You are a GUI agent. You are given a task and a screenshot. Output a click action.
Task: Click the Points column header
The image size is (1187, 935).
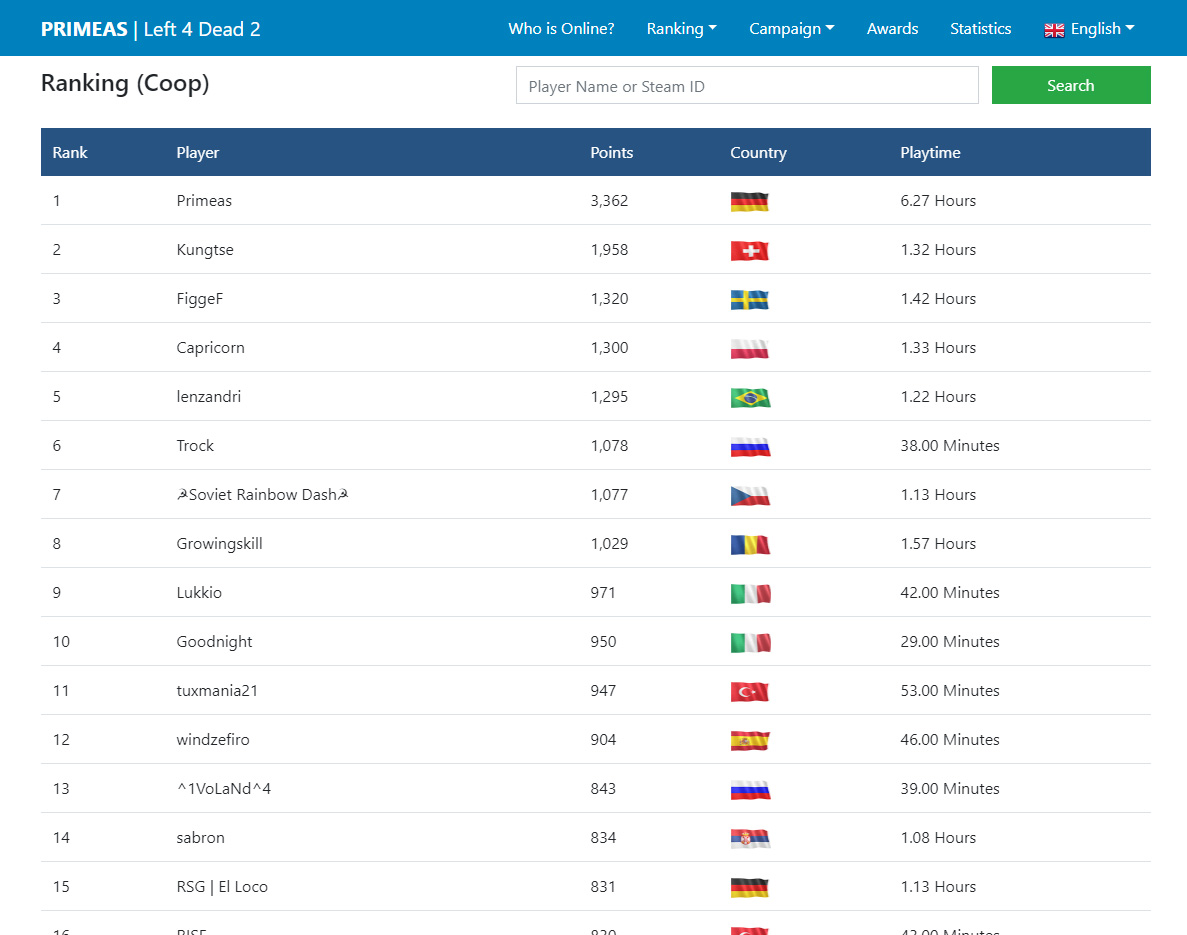pos(612,153)
